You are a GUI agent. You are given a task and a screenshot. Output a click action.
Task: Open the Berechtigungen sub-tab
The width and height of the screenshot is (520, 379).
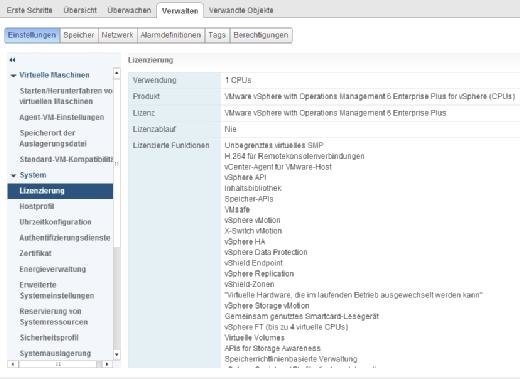(x=261, y=35)
